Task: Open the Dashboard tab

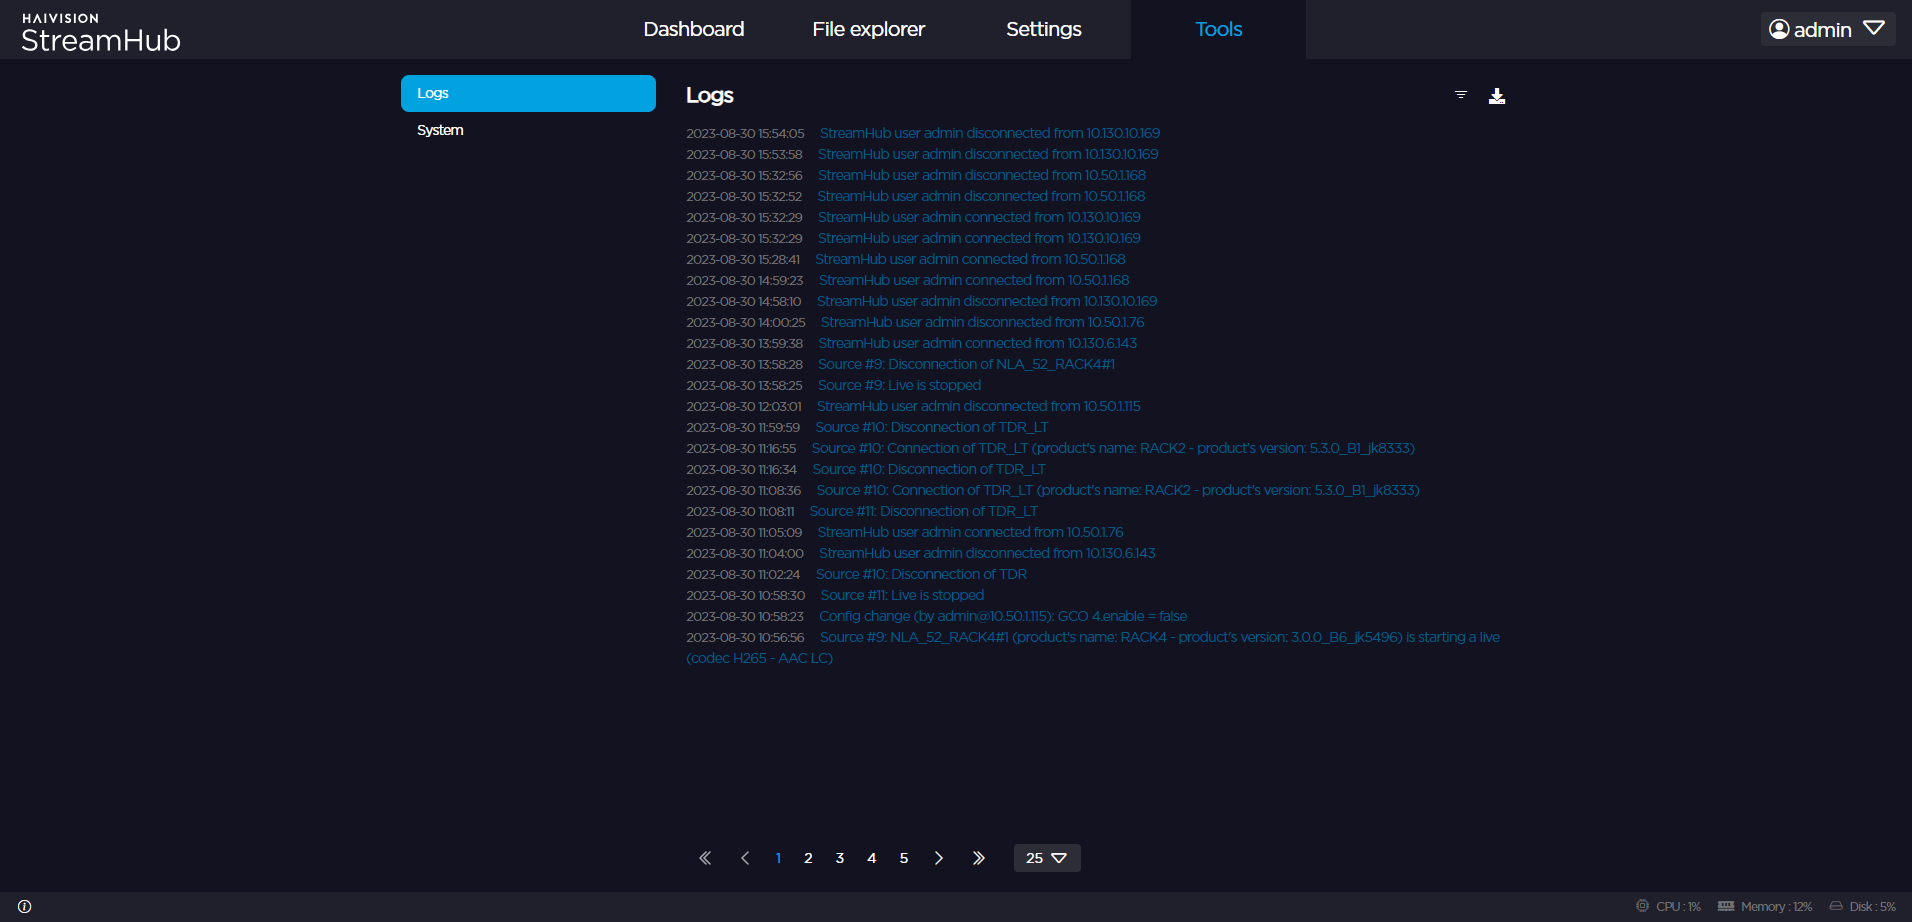Action: (x=693, y=29)
